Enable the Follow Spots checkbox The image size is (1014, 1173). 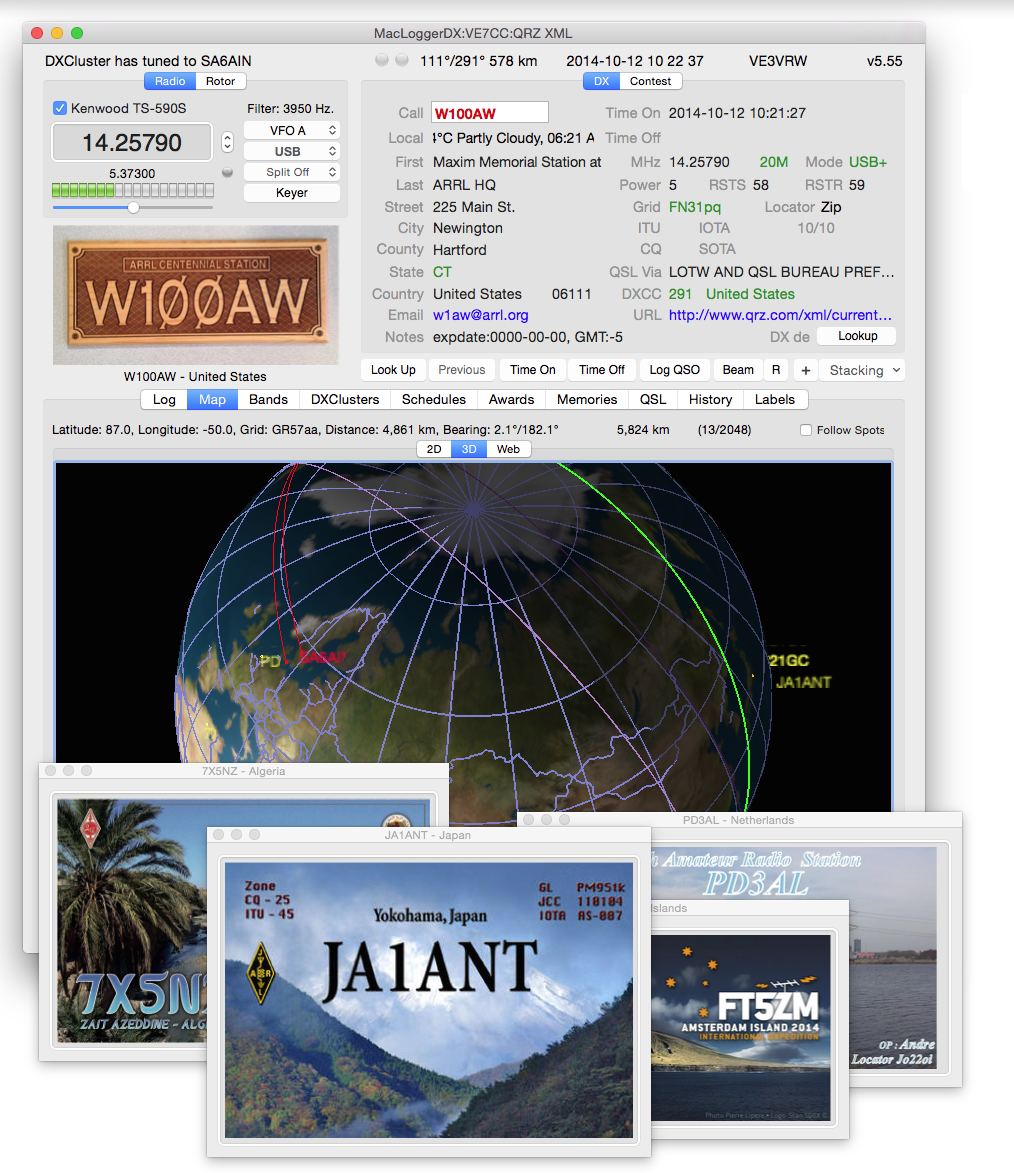(x=806, y=430)
